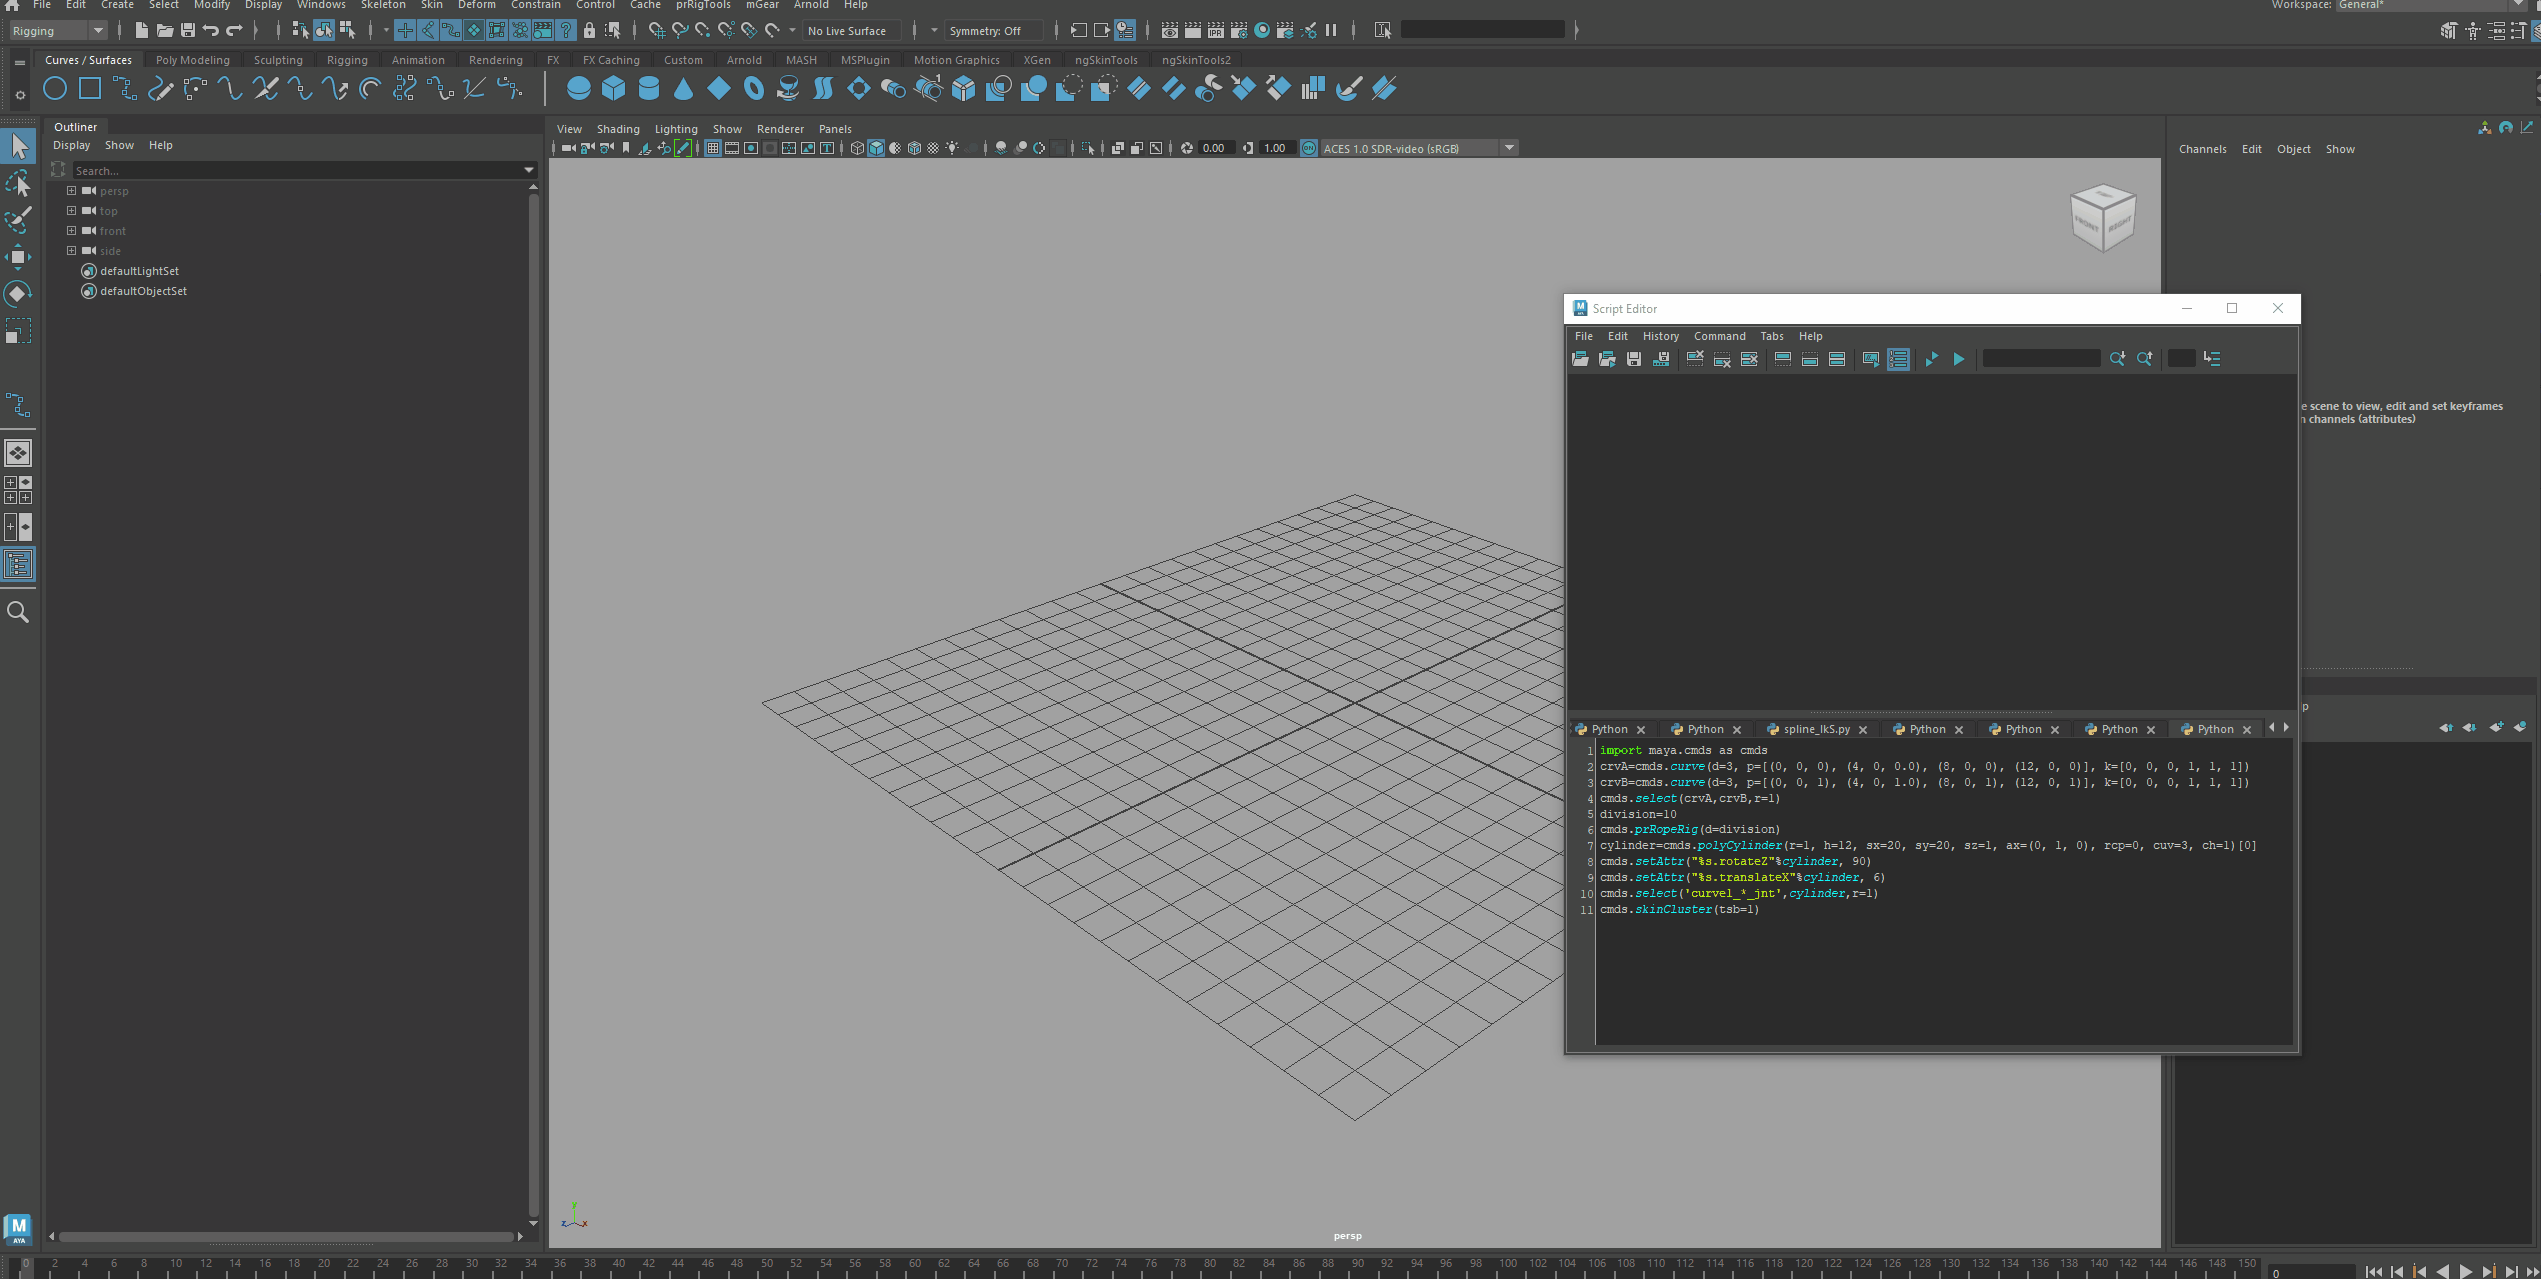This screenshot has width=2541, height=1279.
Task: Toggle the viewport grid display button
Action: pyautogui.click(x=713, y=148)
